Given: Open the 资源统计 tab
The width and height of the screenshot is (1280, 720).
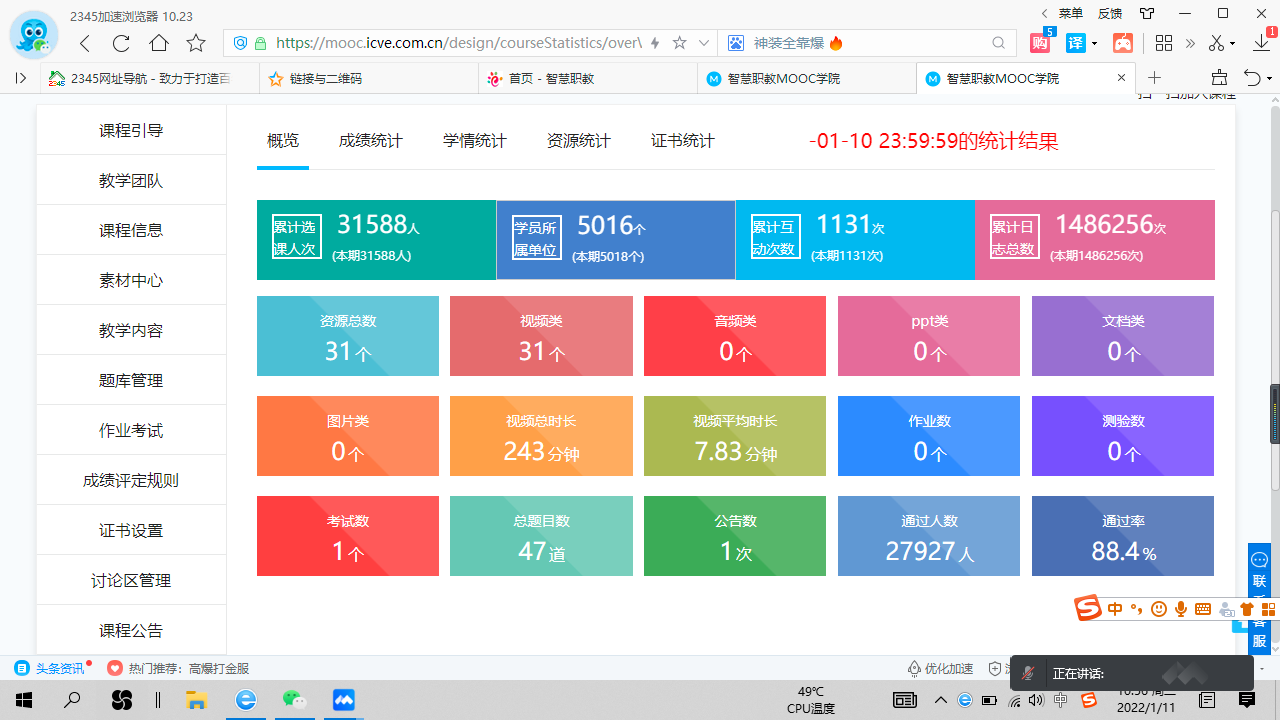Looking at the screenshot, I should pyautogui.click(x=578, y=140).
